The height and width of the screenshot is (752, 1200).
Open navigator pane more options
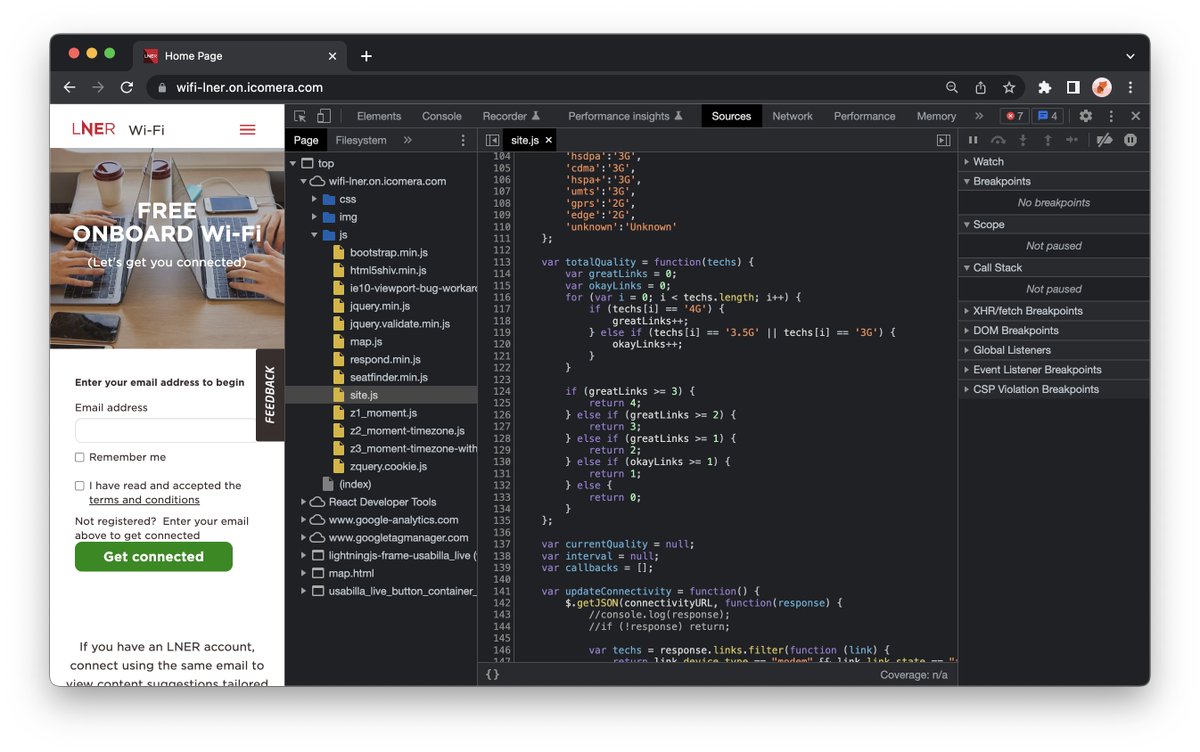coord(463,141)
